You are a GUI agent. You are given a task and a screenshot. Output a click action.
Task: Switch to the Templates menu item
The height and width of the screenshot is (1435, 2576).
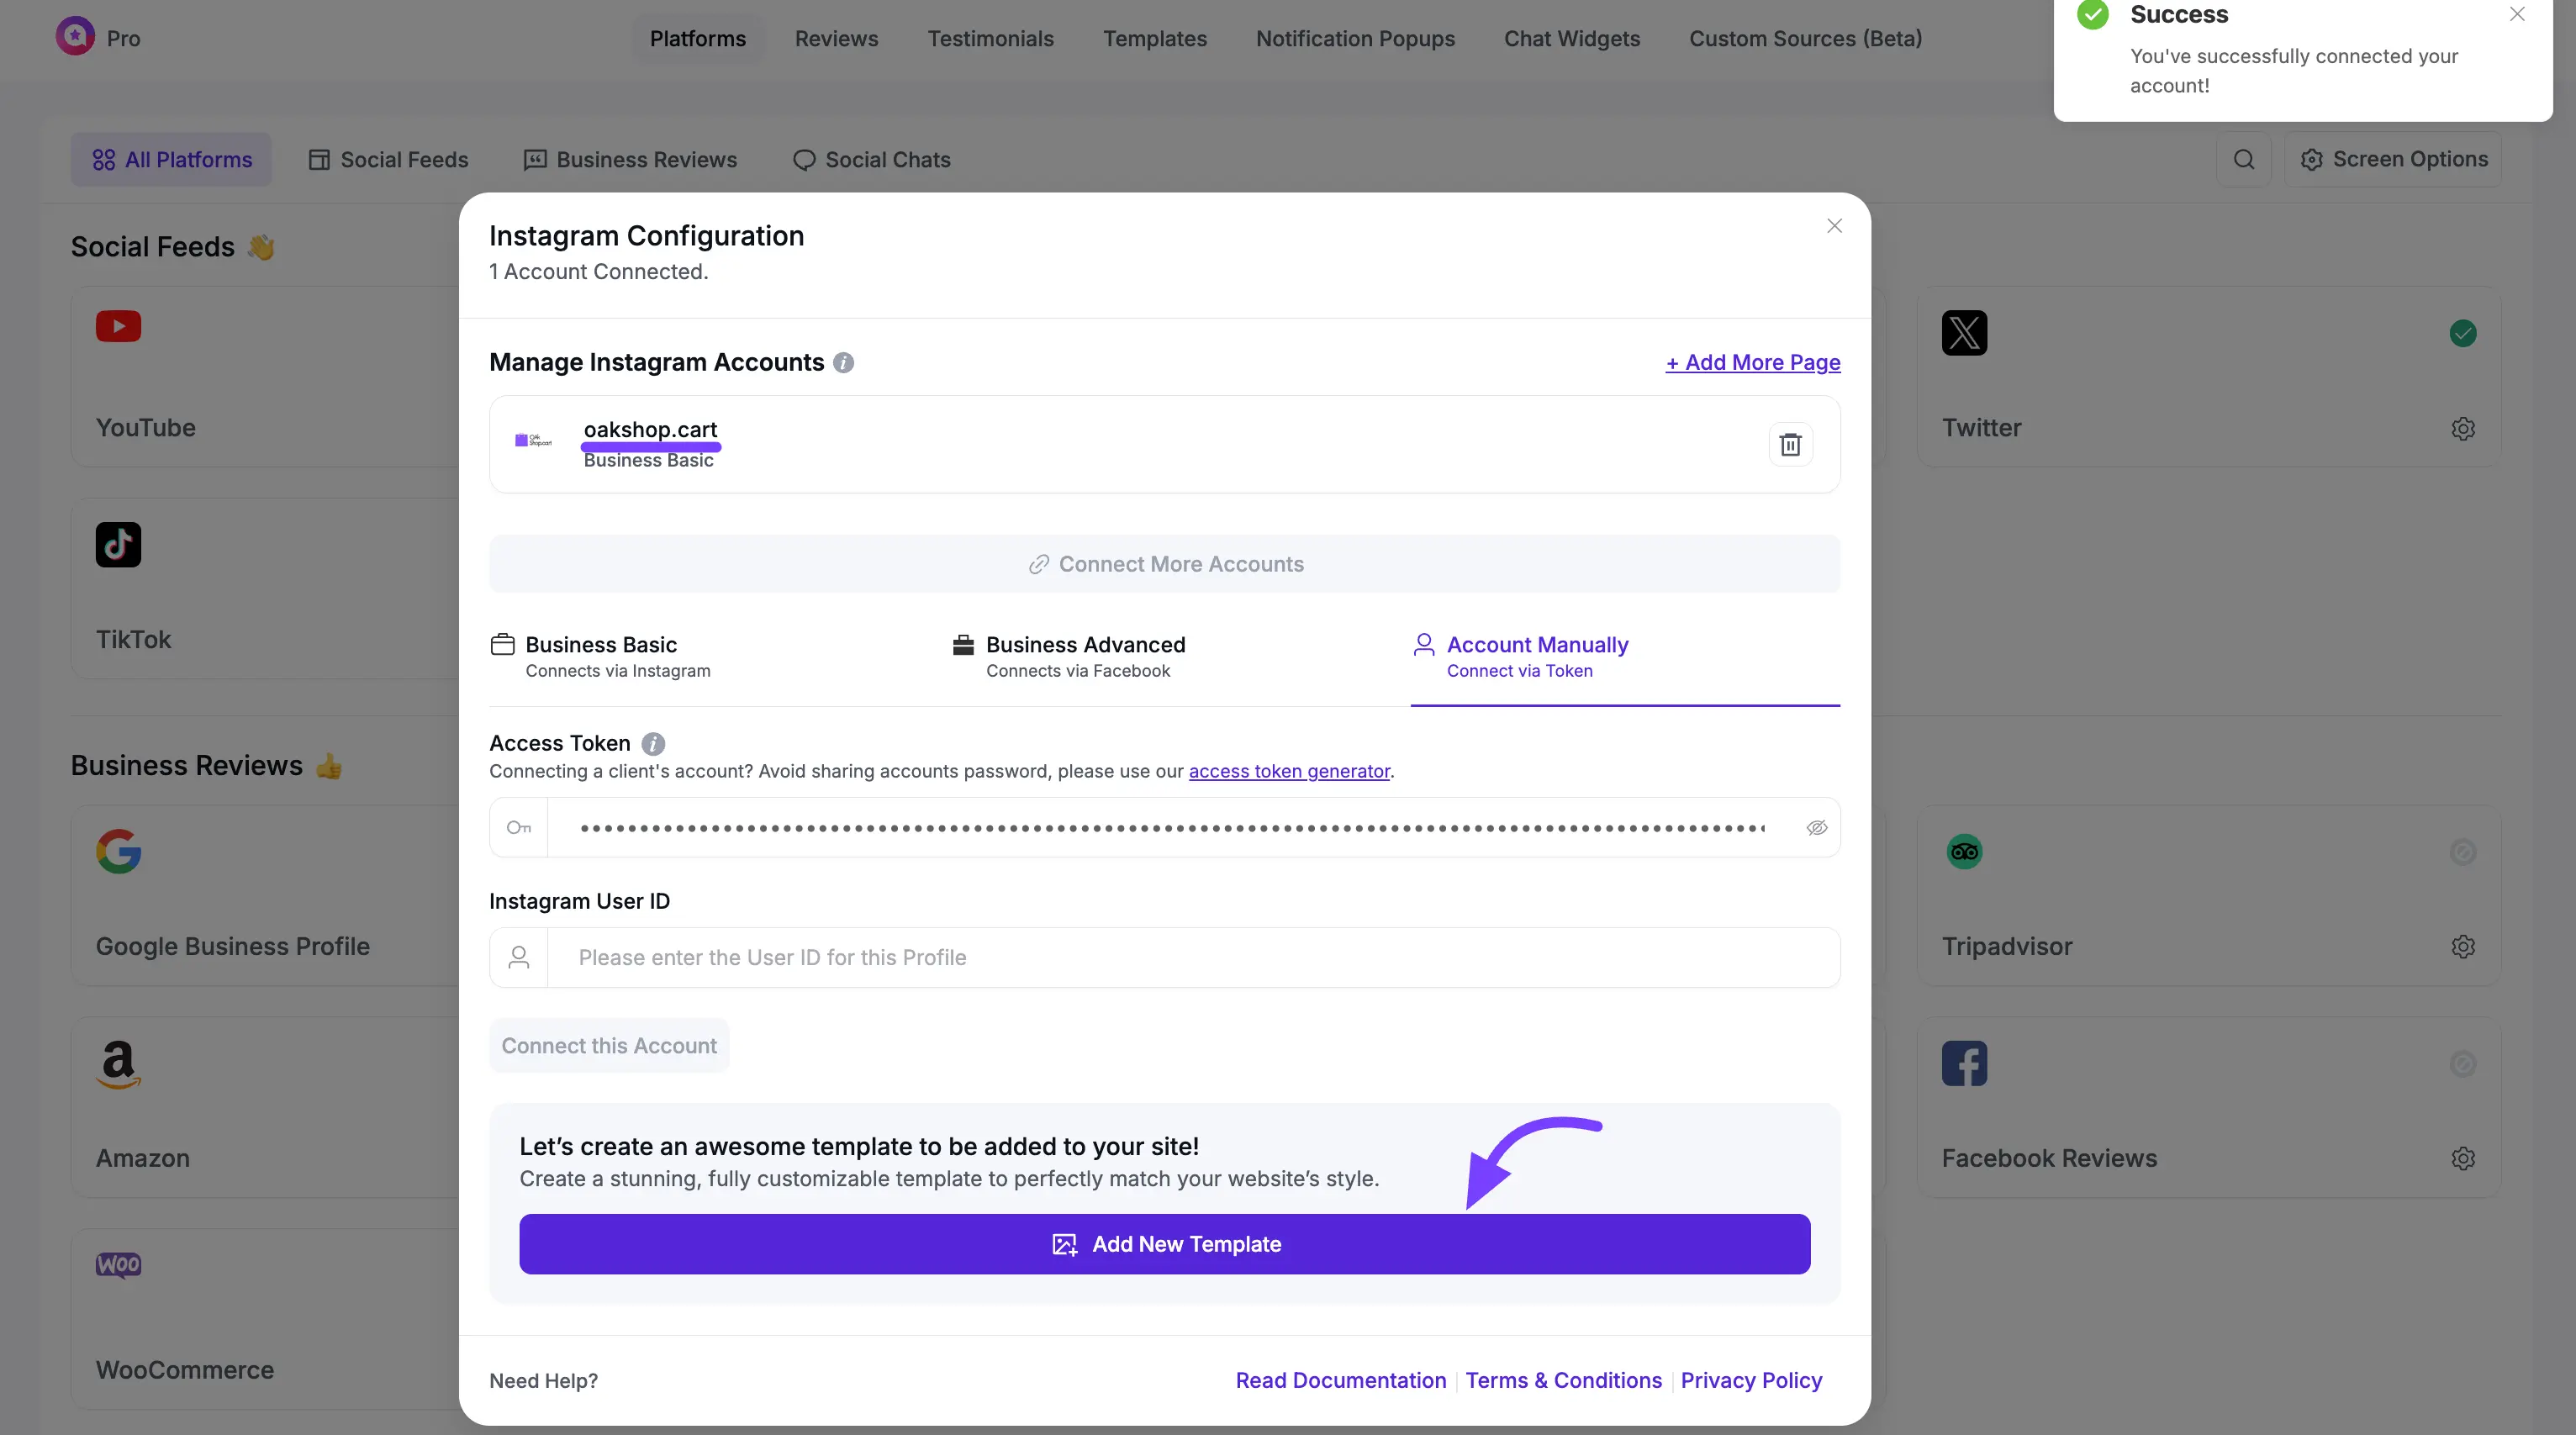(1155, 38)
